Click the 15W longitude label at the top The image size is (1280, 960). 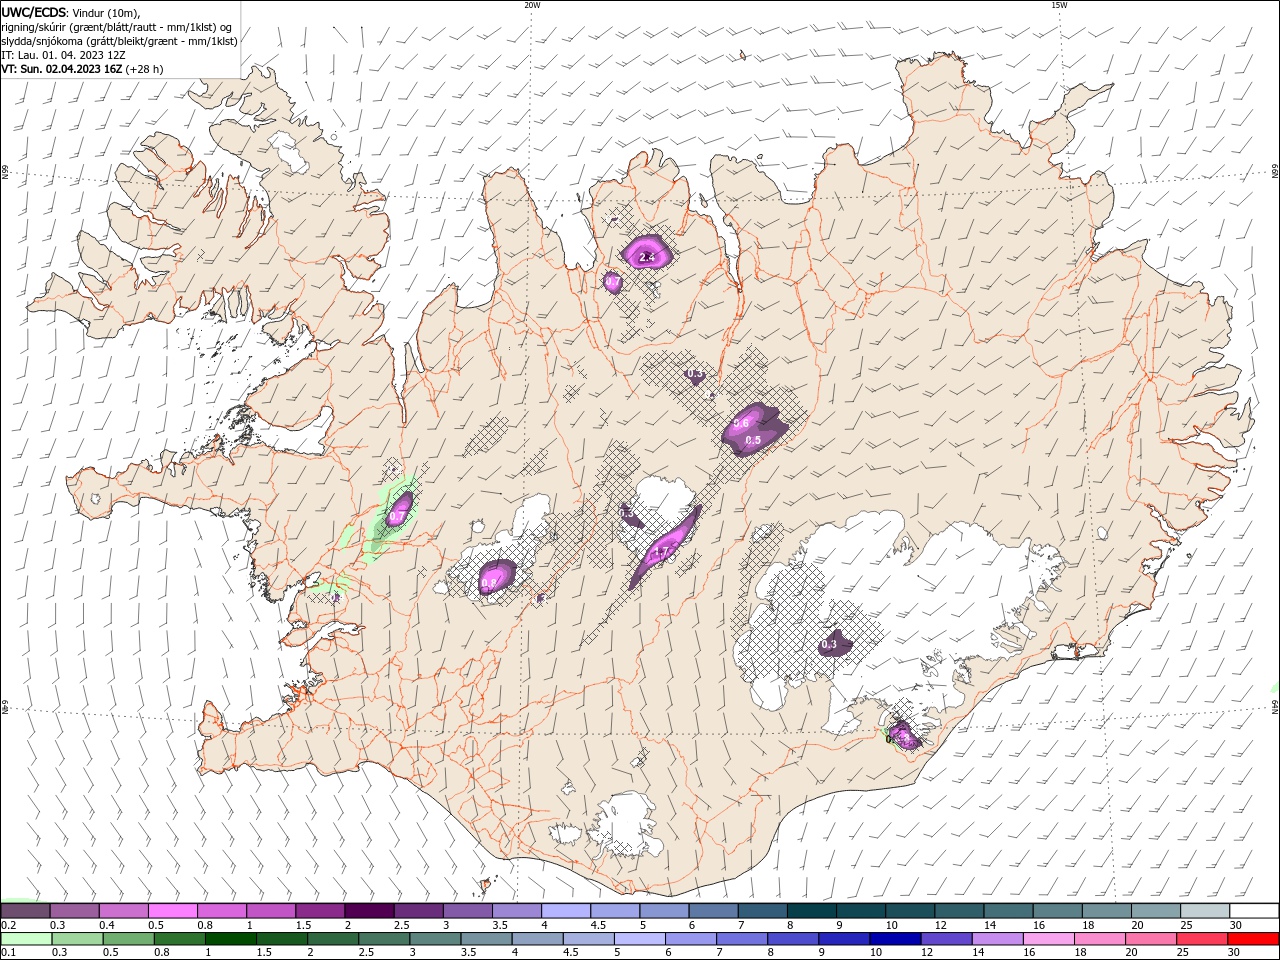click(1059, 5)
